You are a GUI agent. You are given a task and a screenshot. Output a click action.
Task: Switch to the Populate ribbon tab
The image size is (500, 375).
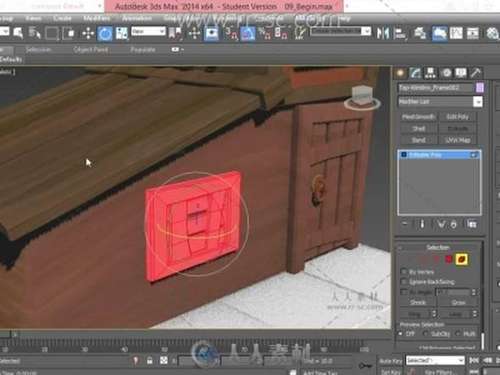143,50
